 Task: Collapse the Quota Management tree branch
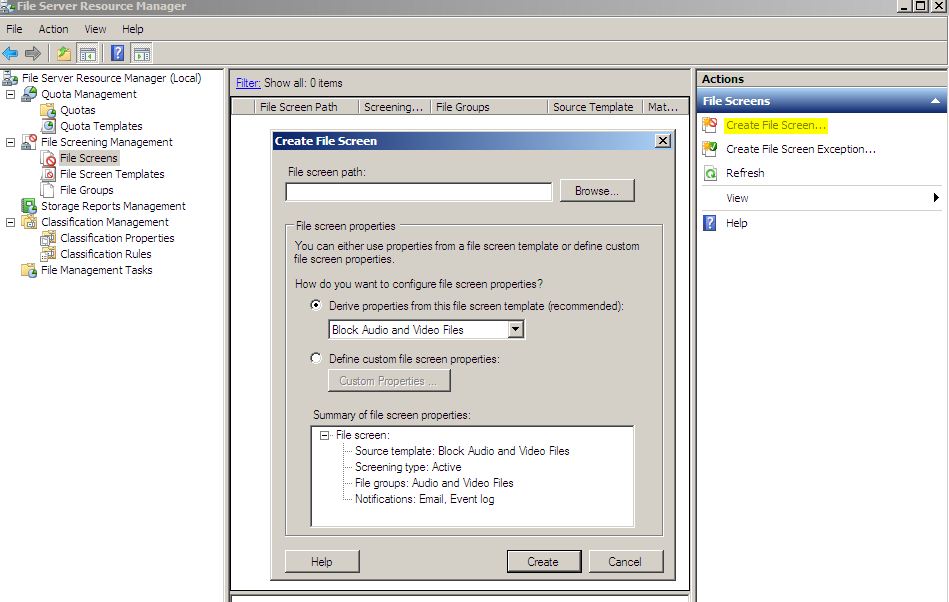13,93
